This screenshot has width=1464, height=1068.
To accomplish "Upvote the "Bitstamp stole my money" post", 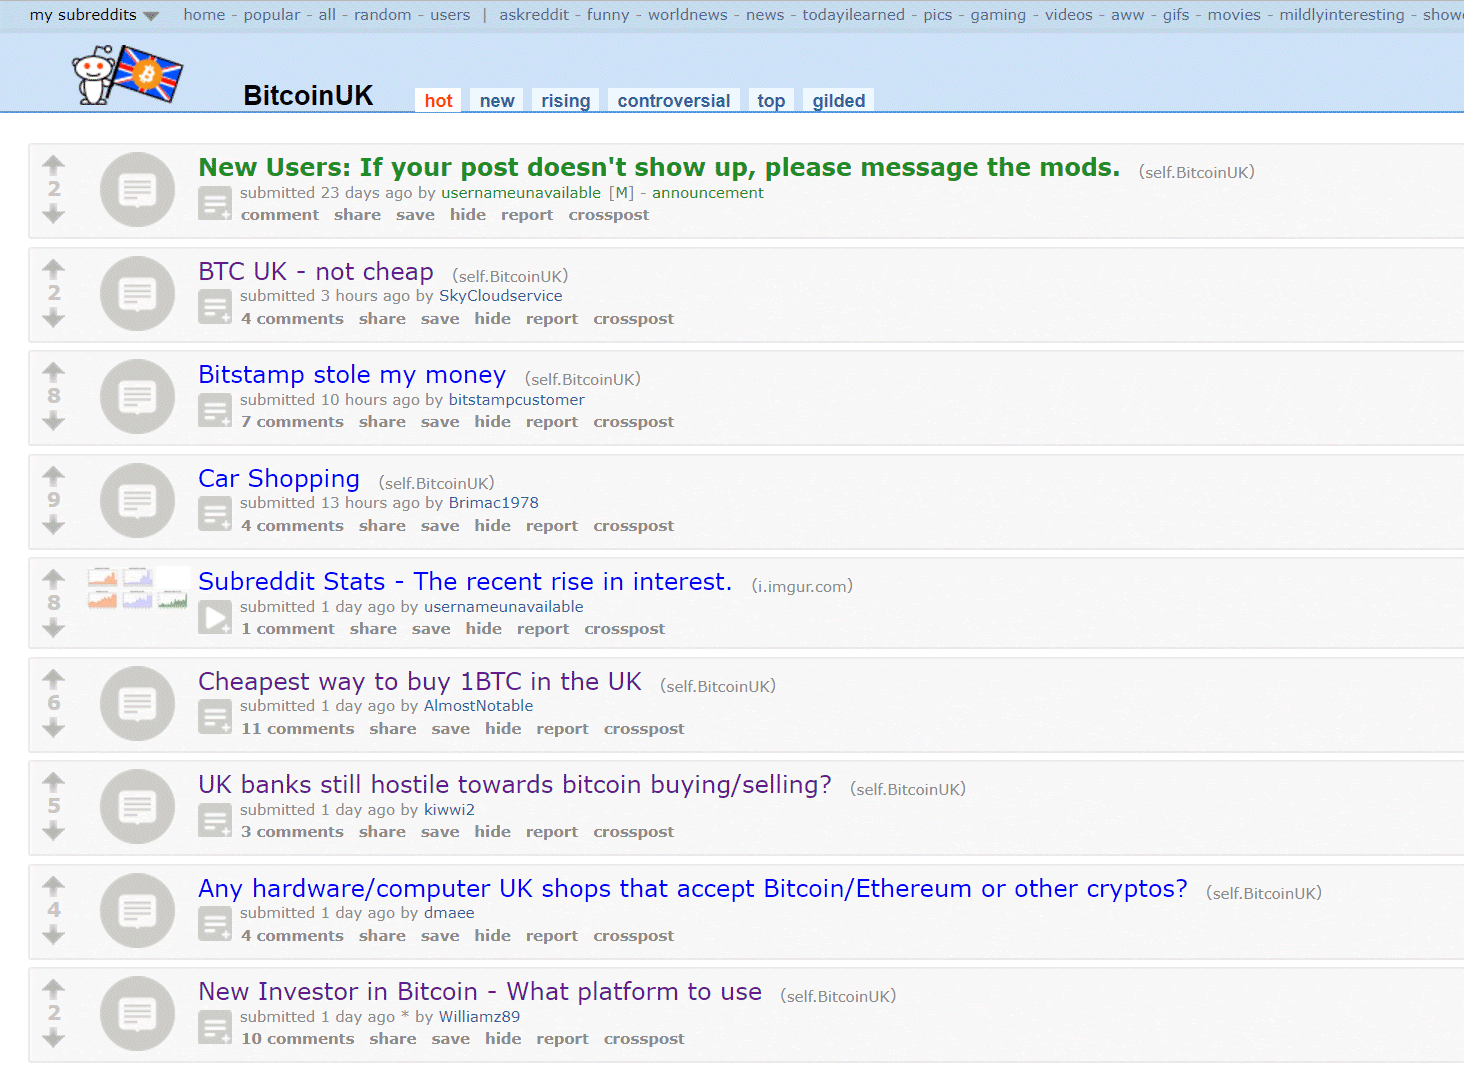I will [54, 372].
